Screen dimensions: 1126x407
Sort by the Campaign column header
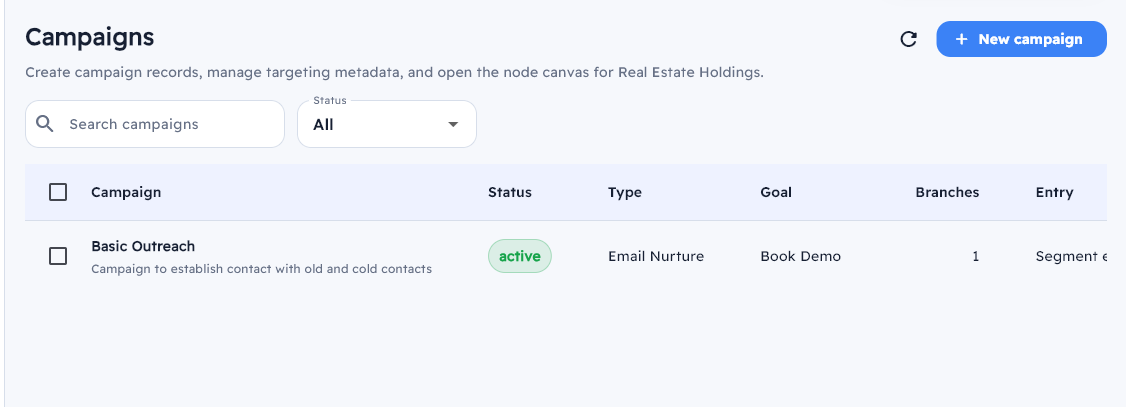coord(126,192)
